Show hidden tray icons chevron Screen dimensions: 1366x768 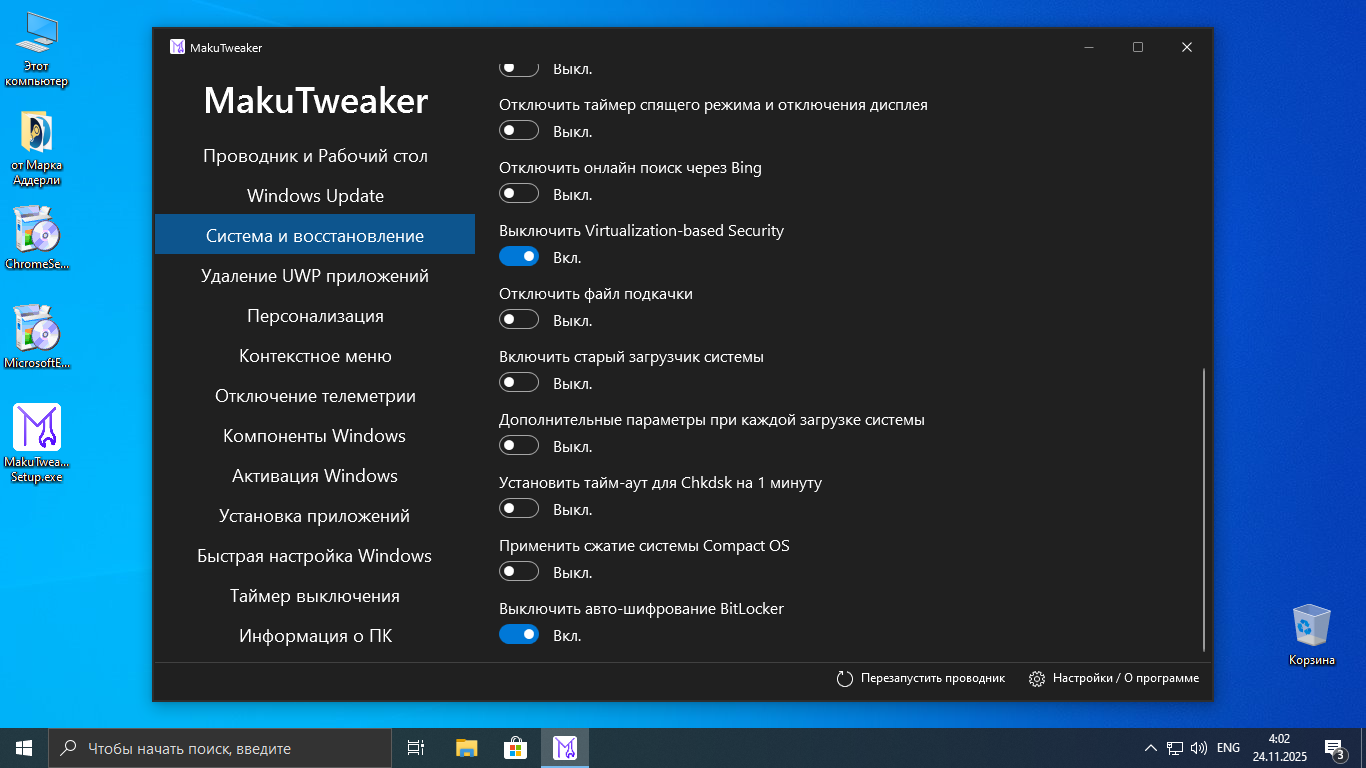click(x=1150, y=748)
